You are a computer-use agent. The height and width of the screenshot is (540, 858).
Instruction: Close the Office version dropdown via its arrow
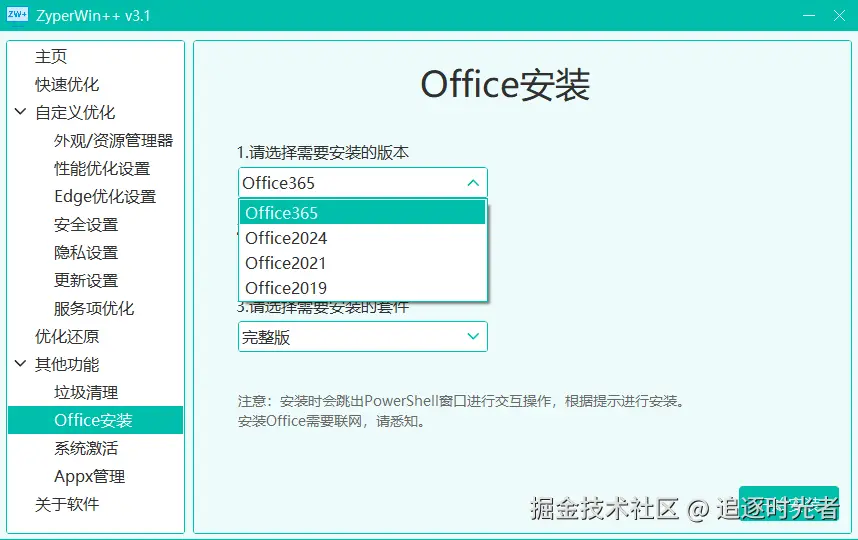(x=473, y=183)
